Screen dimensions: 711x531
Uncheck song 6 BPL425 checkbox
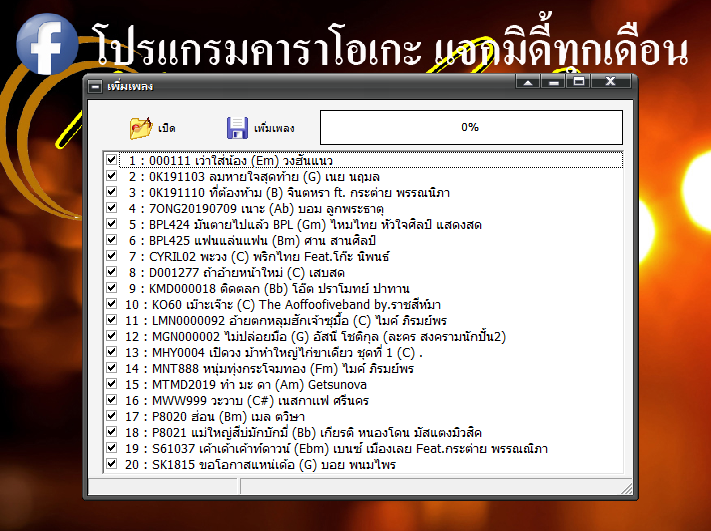point(111,239)
